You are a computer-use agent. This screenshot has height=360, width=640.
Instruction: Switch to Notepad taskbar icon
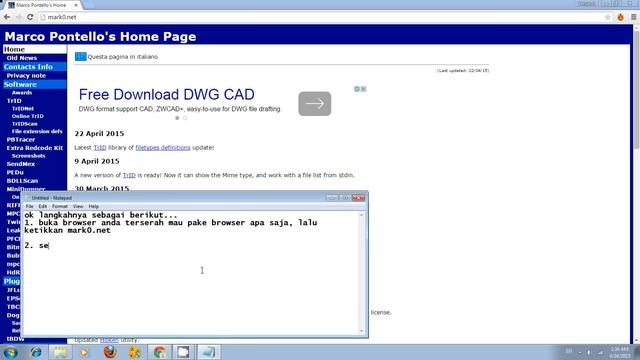coord(209,352)
